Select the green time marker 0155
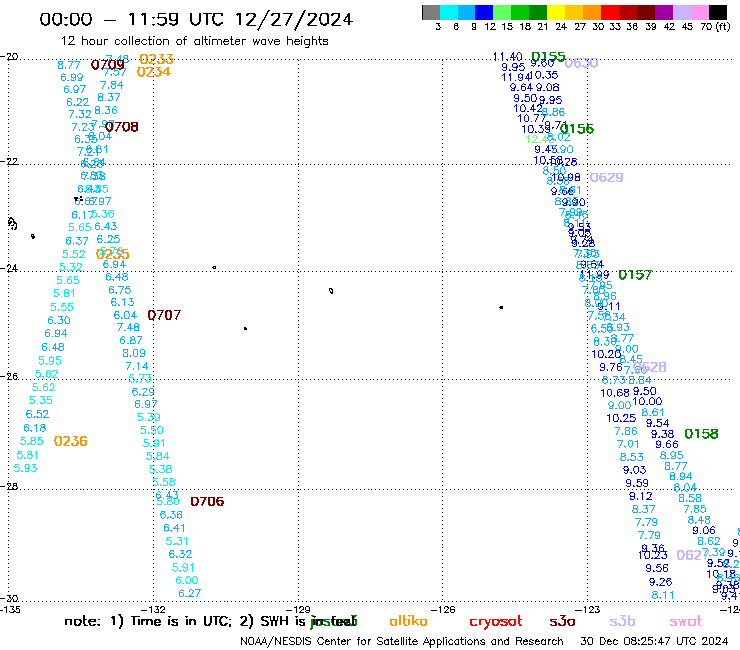Viewport: 740px width, 650px height. point(548,57)
